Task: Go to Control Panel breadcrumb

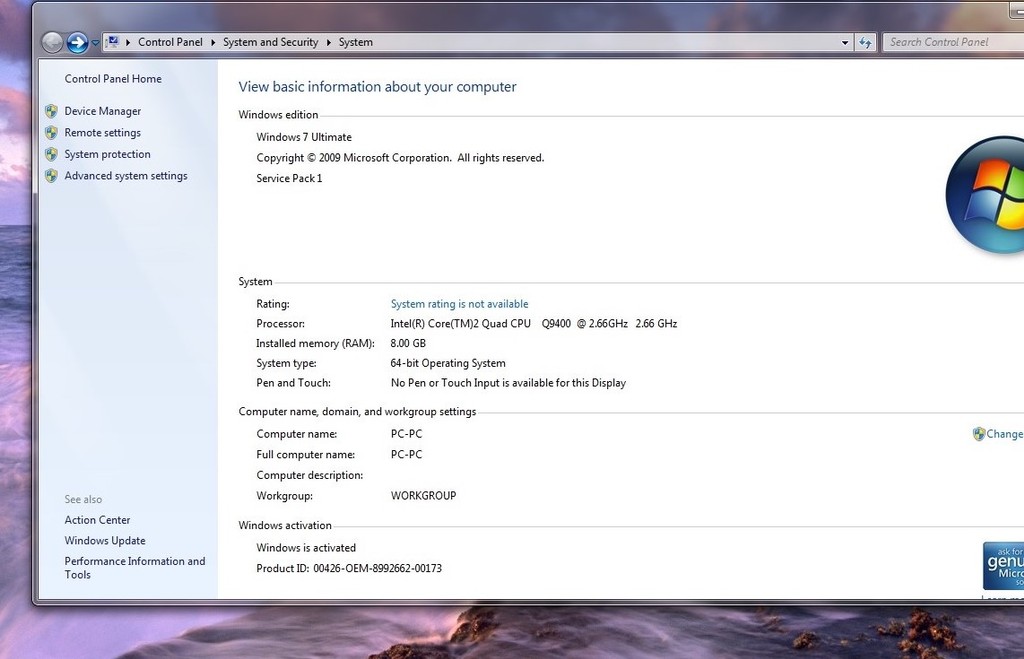Action: pos(170,42)
